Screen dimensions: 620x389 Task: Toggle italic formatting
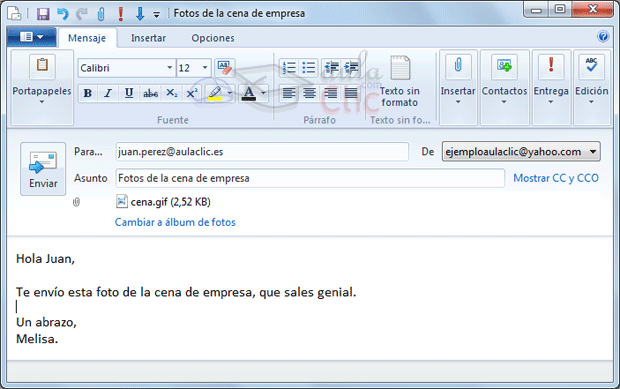coord(108,93)
